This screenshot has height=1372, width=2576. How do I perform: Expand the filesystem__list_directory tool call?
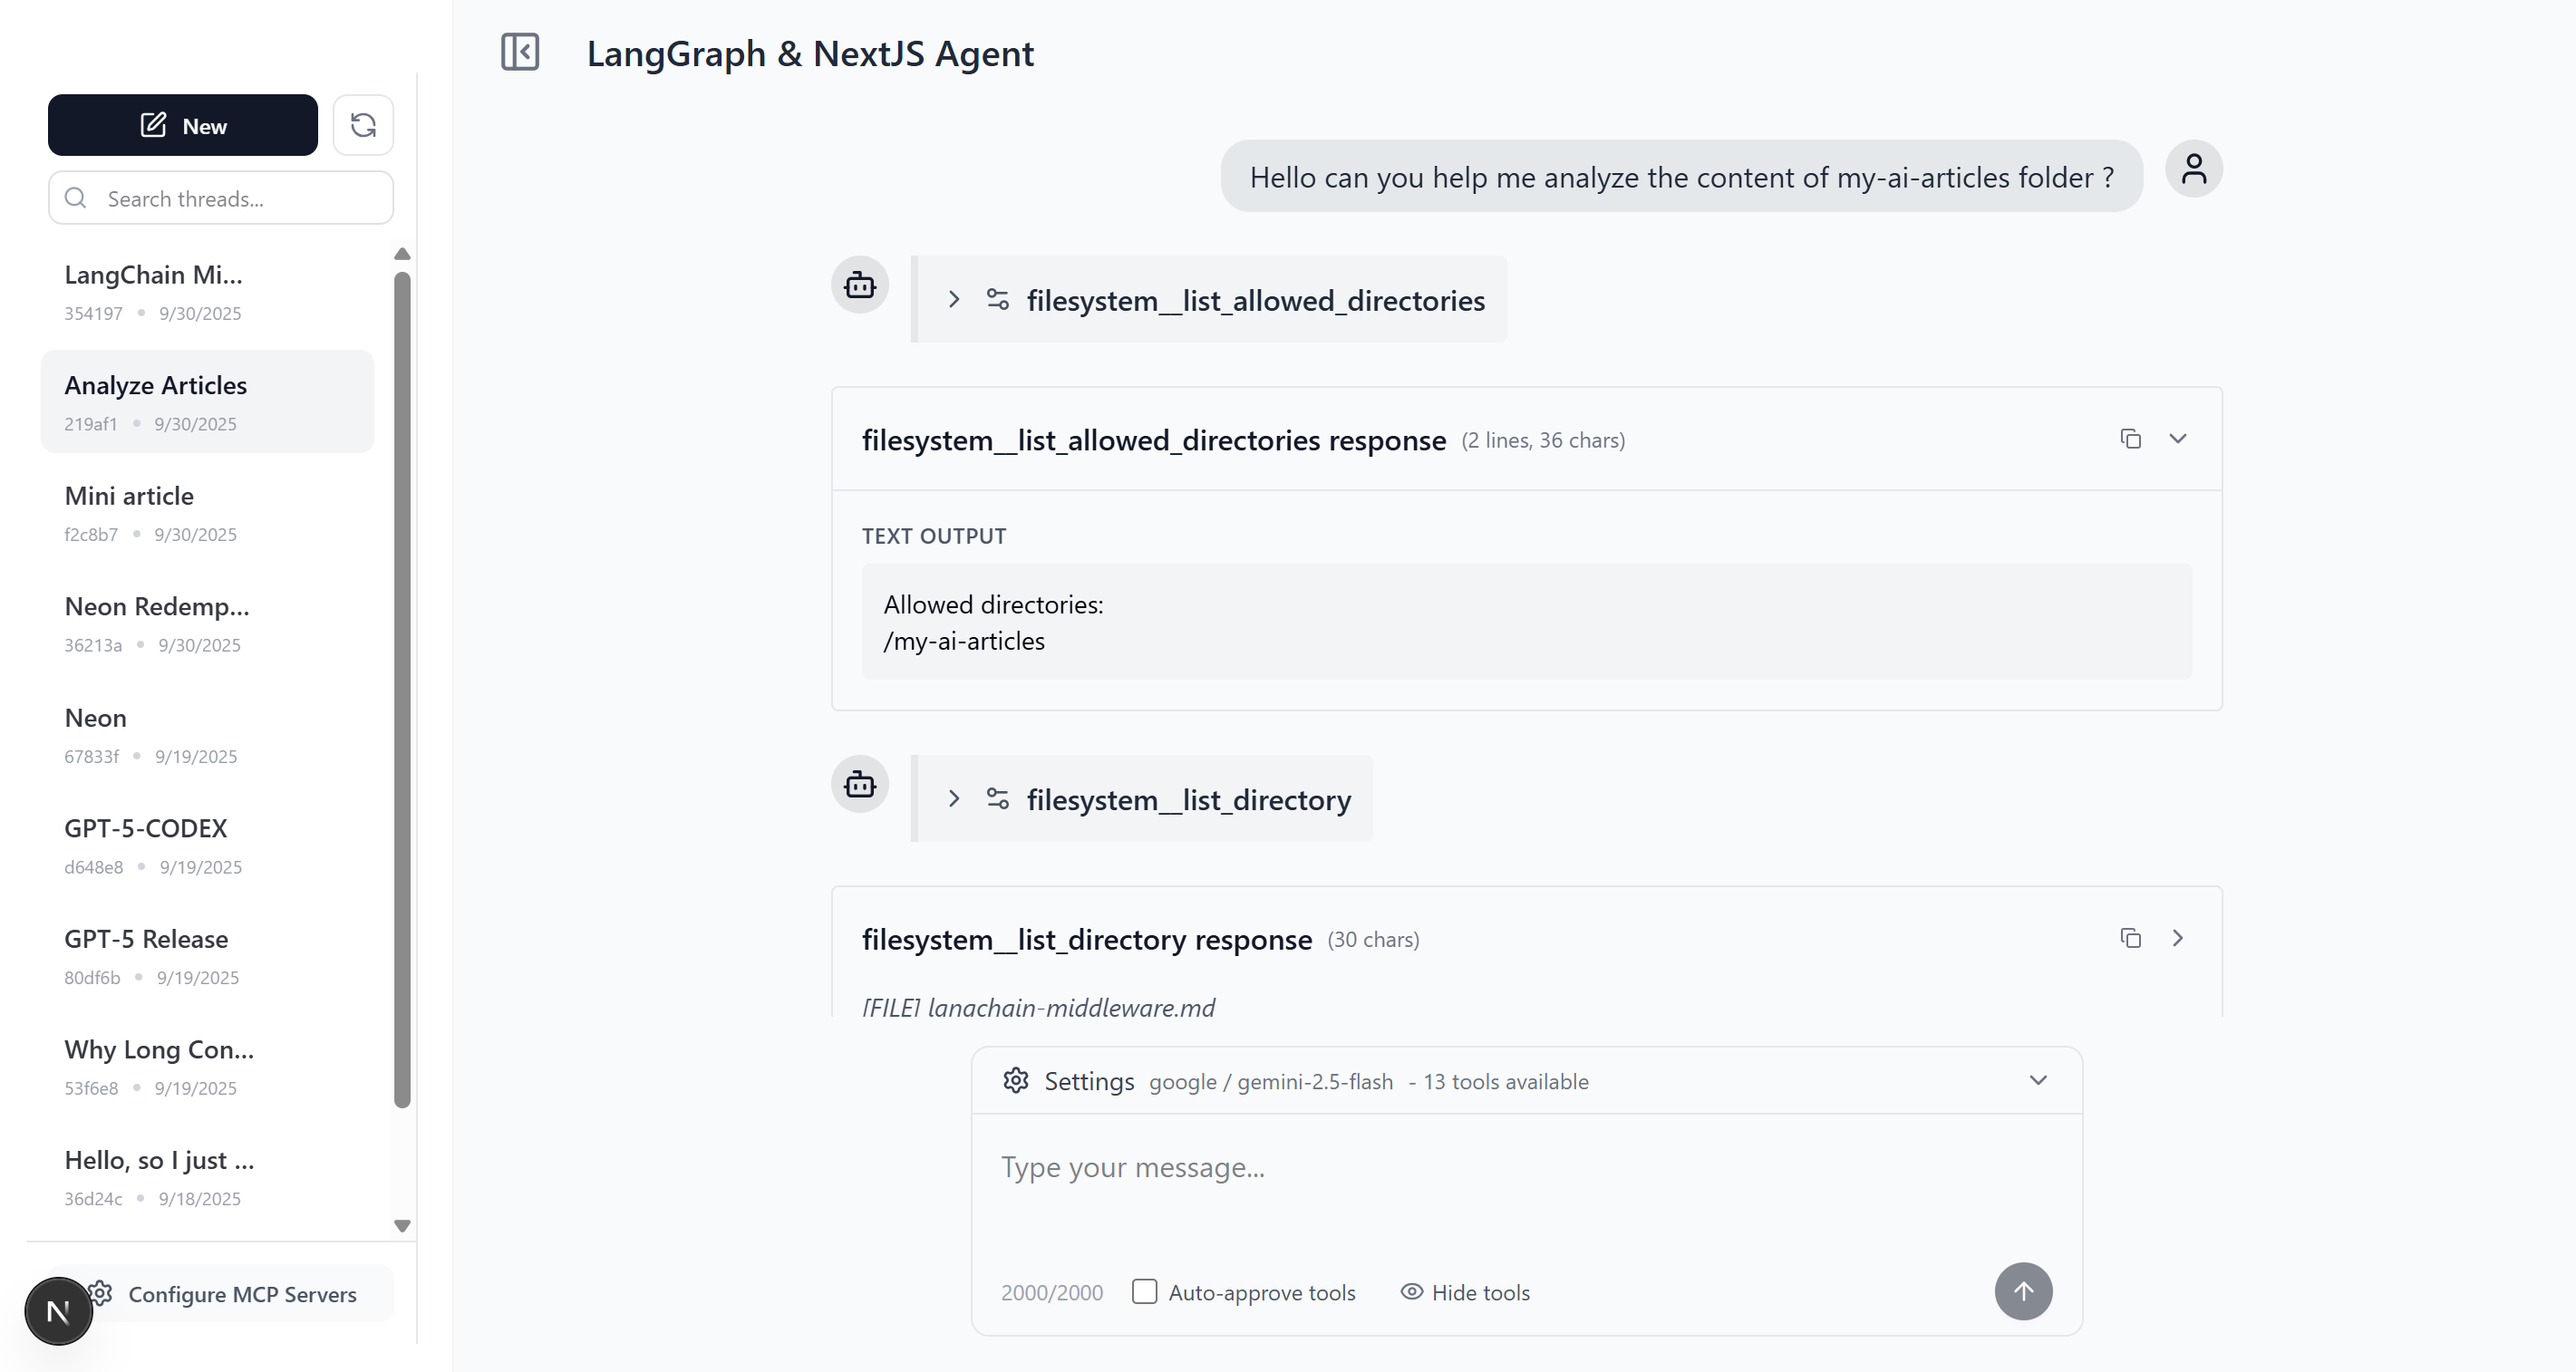(x=953, y=798)
